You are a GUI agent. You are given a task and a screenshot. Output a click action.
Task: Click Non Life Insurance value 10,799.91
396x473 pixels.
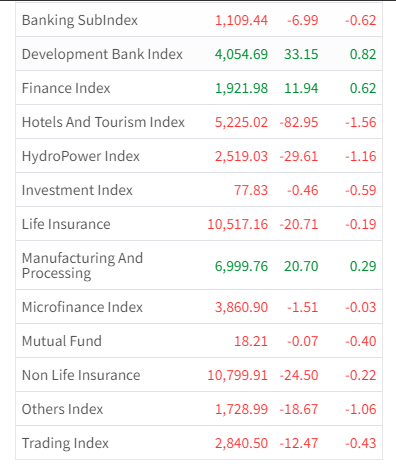pyautogui.click(x=238, y=375)
